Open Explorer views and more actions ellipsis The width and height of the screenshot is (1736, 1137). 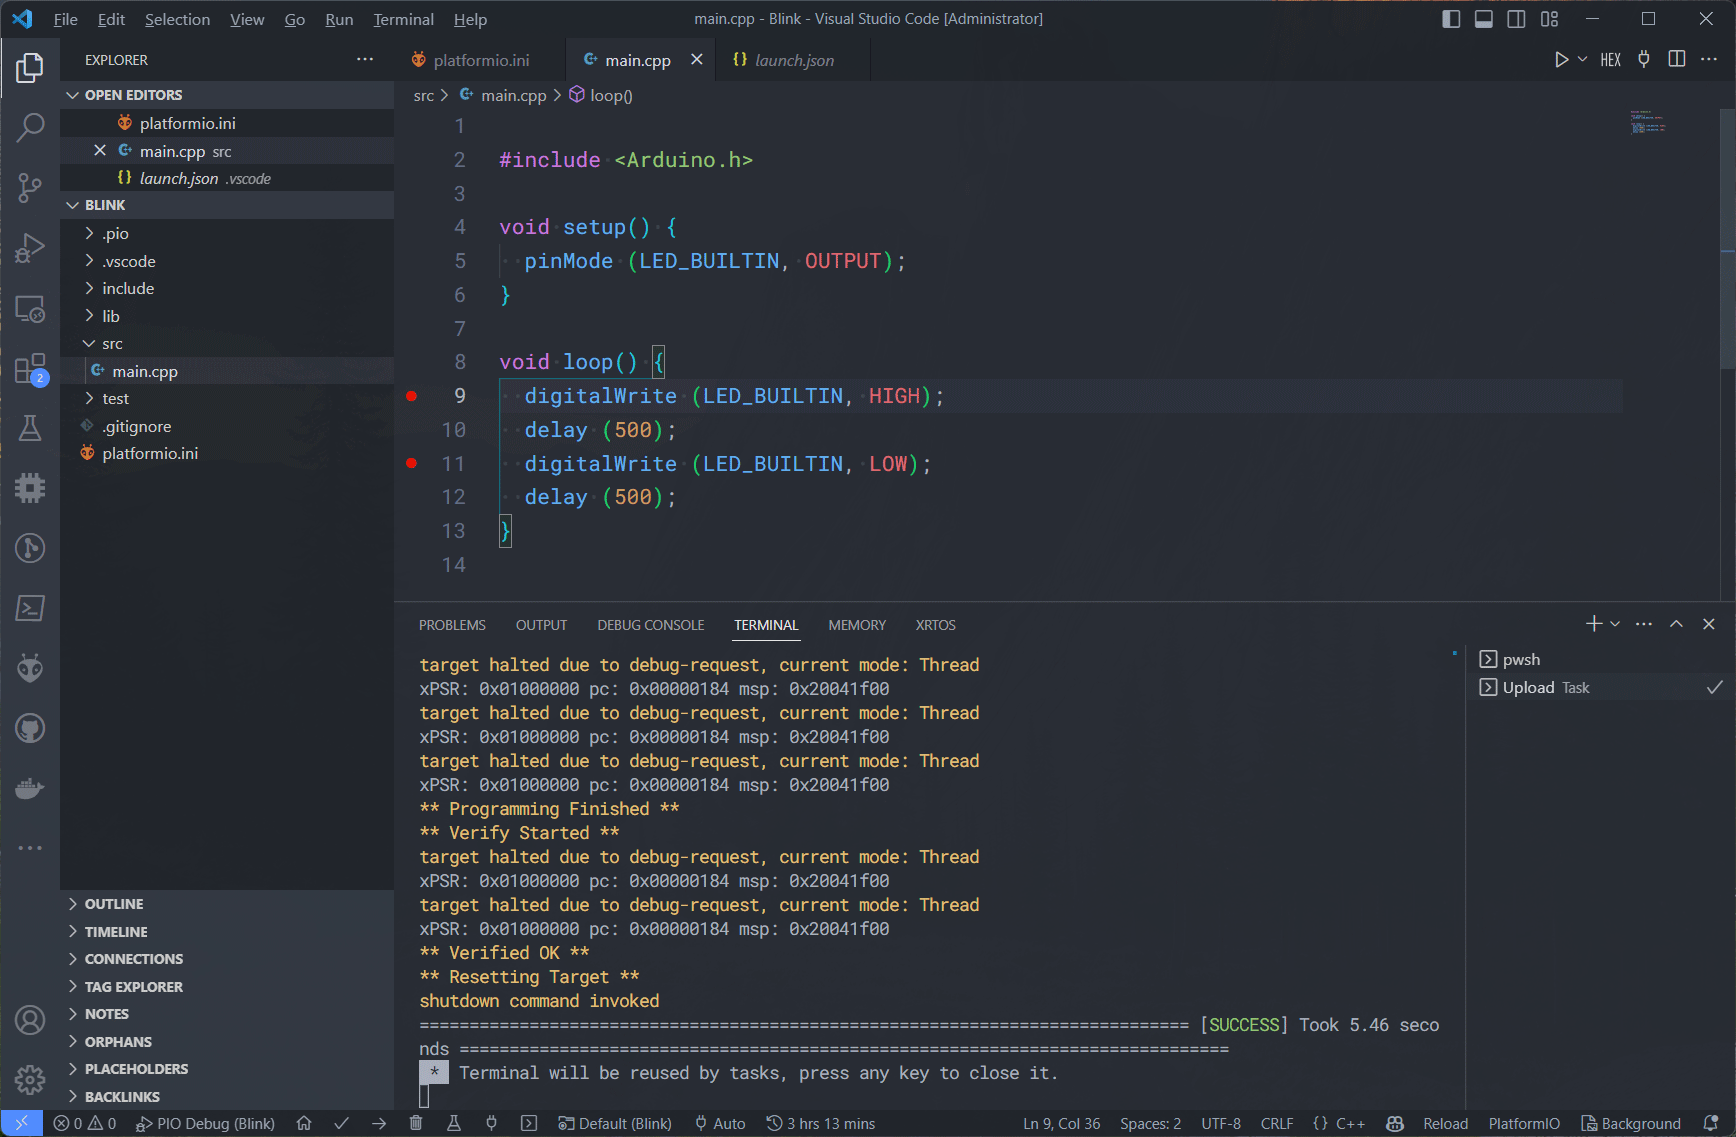click(365, 60)
